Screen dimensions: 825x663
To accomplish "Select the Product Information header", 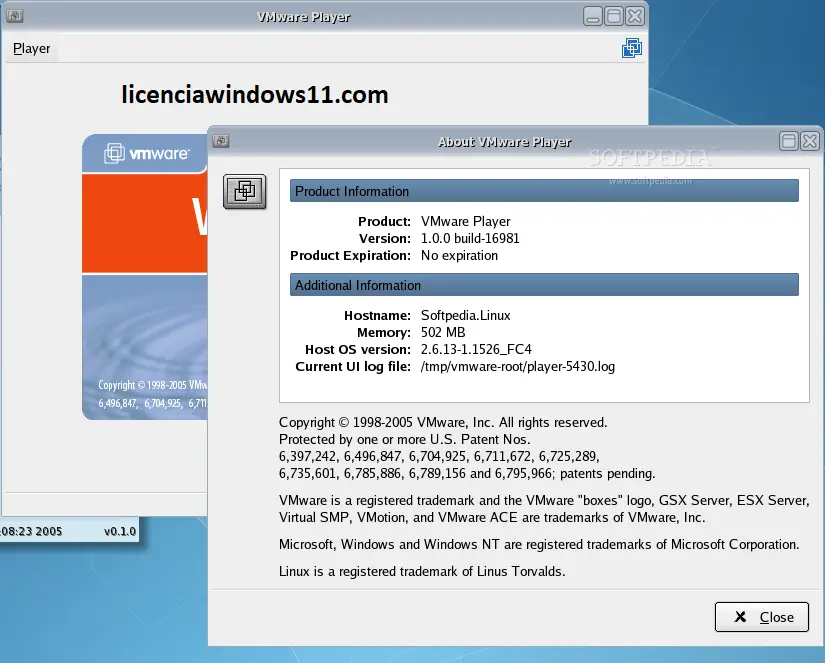I will [x=544, y=190].
